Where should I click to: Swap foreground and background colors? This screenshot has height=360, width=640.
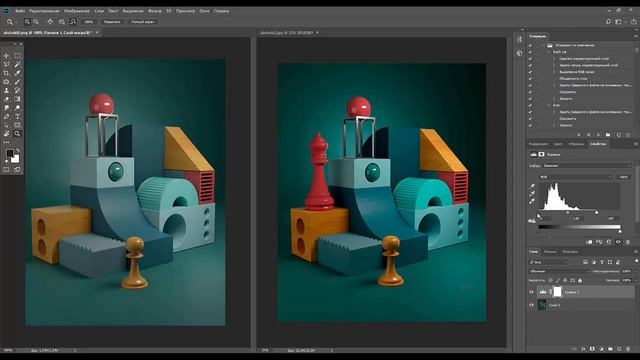tap(18, 151)
